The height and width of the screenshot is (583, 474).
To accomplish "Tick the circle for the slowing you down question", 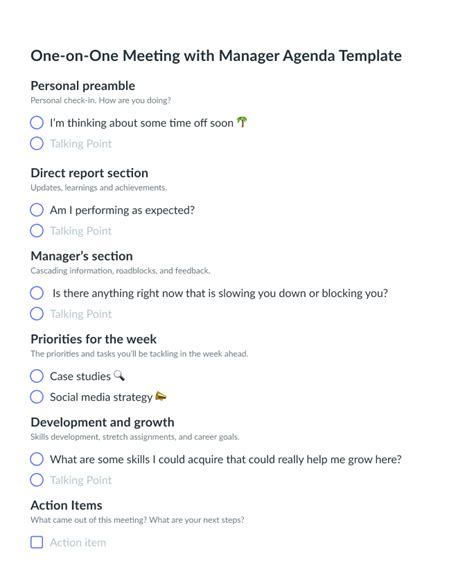I will (36, 293).
